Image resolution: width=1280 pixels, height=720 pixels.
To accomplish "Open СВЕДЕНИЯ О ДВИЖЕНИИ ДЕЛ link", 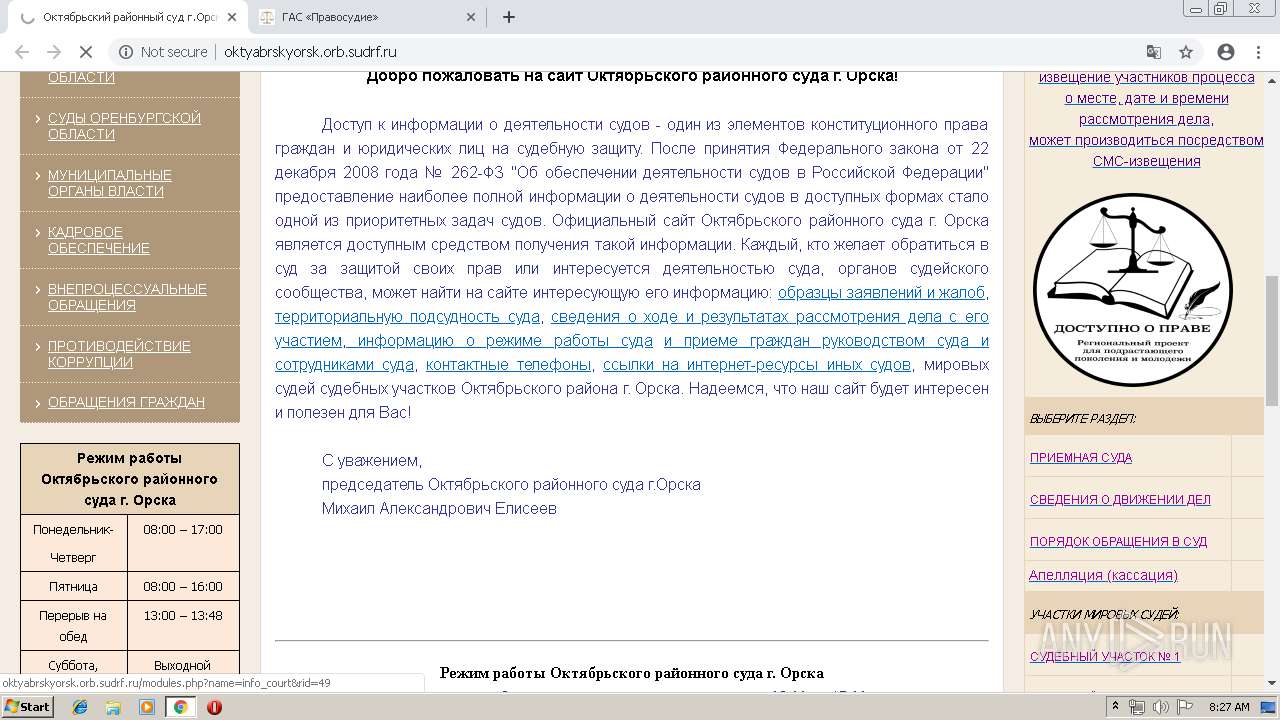I will [1120, 499].
